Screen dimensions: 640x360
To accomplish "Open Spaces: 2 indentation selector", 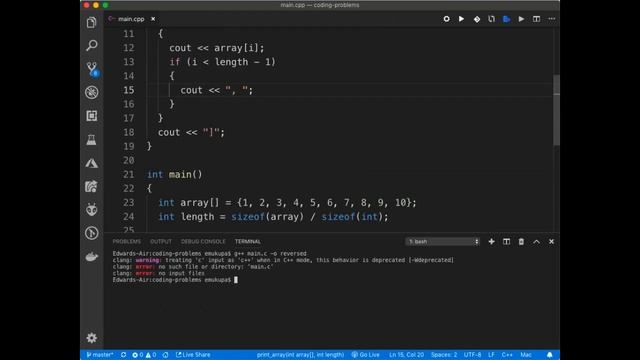I will pyautogui.click(x=444, y=355).
